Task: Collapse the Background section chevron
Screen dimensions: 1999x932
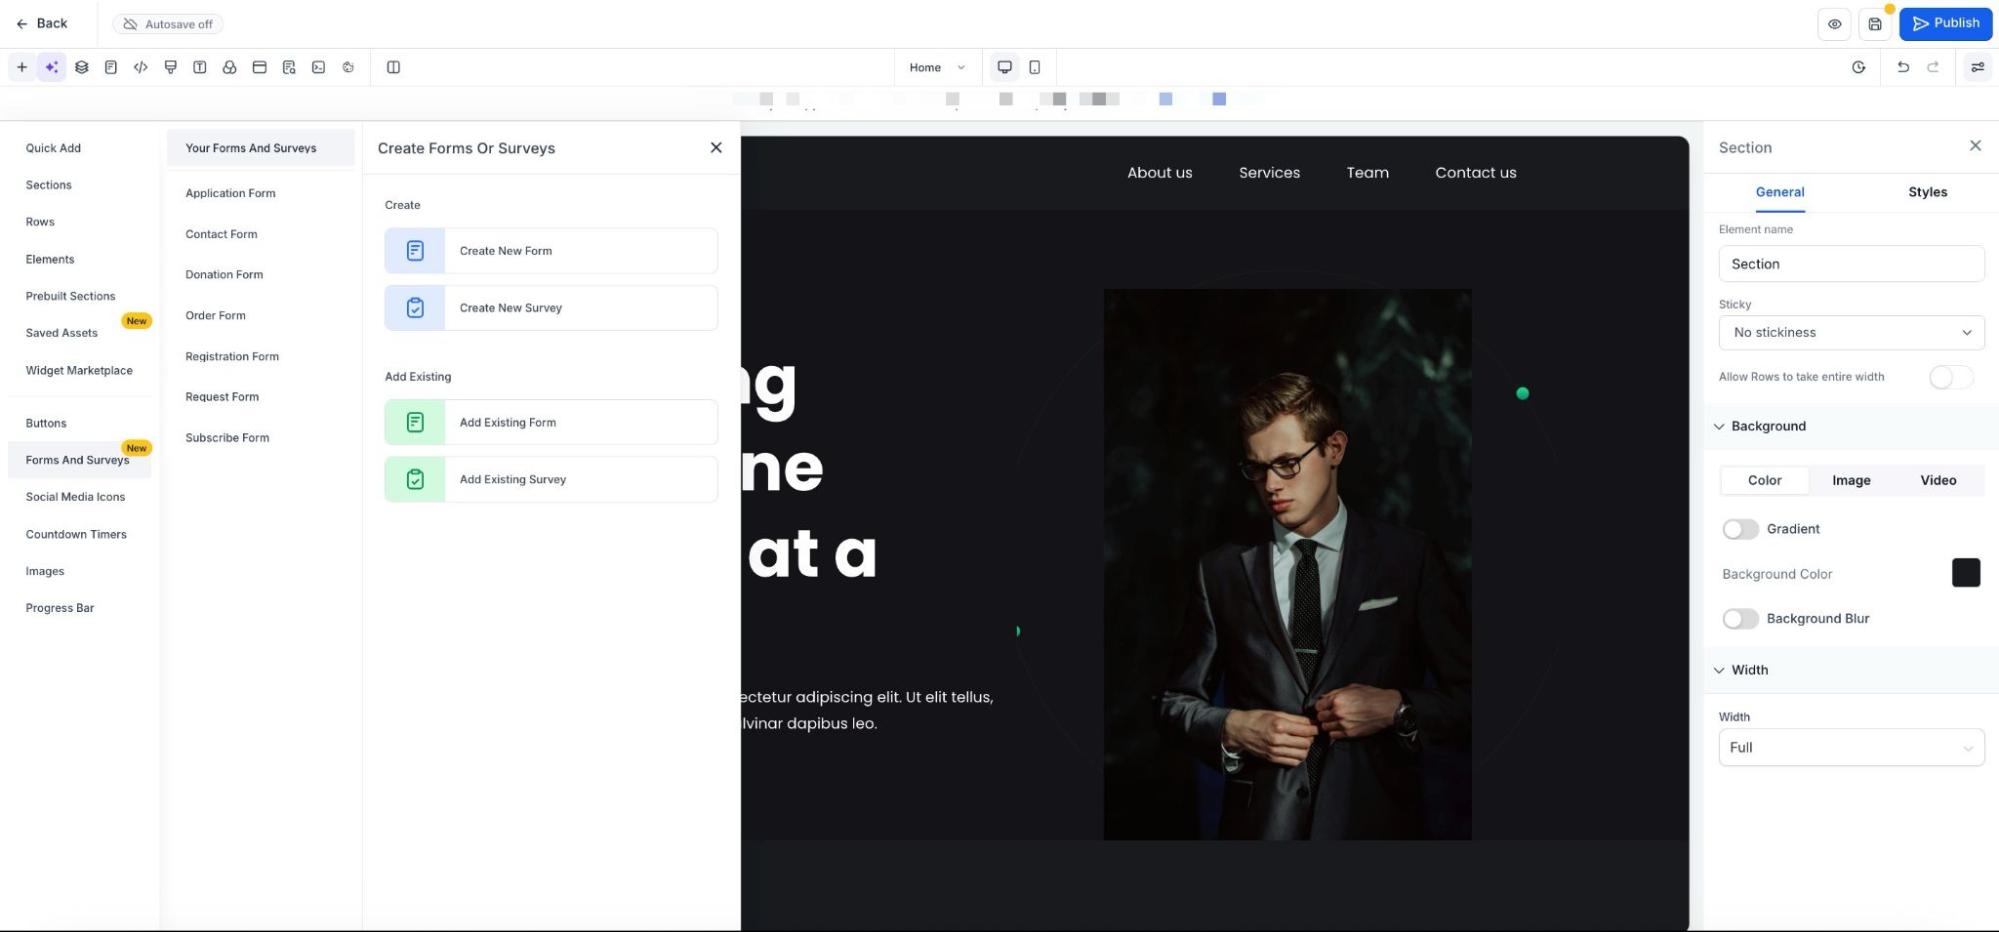Action: coord(1719,426)
